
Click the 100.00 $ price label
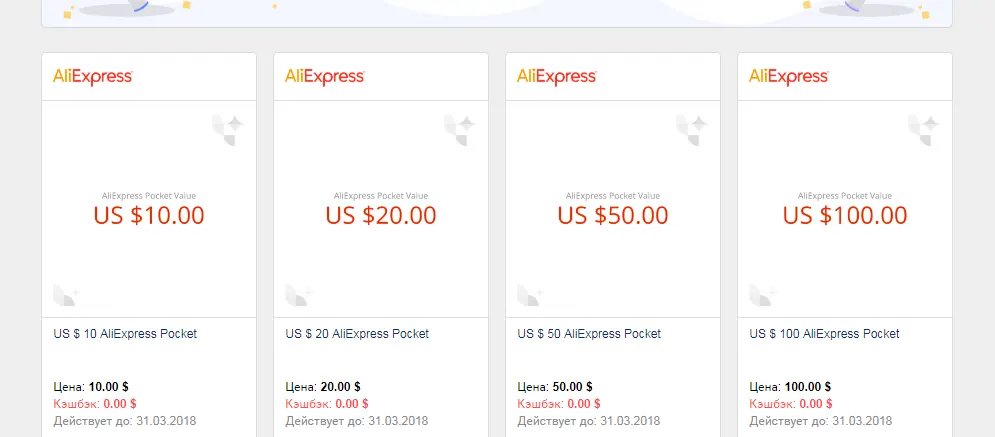pyautogui.click(x=808, y=387)
